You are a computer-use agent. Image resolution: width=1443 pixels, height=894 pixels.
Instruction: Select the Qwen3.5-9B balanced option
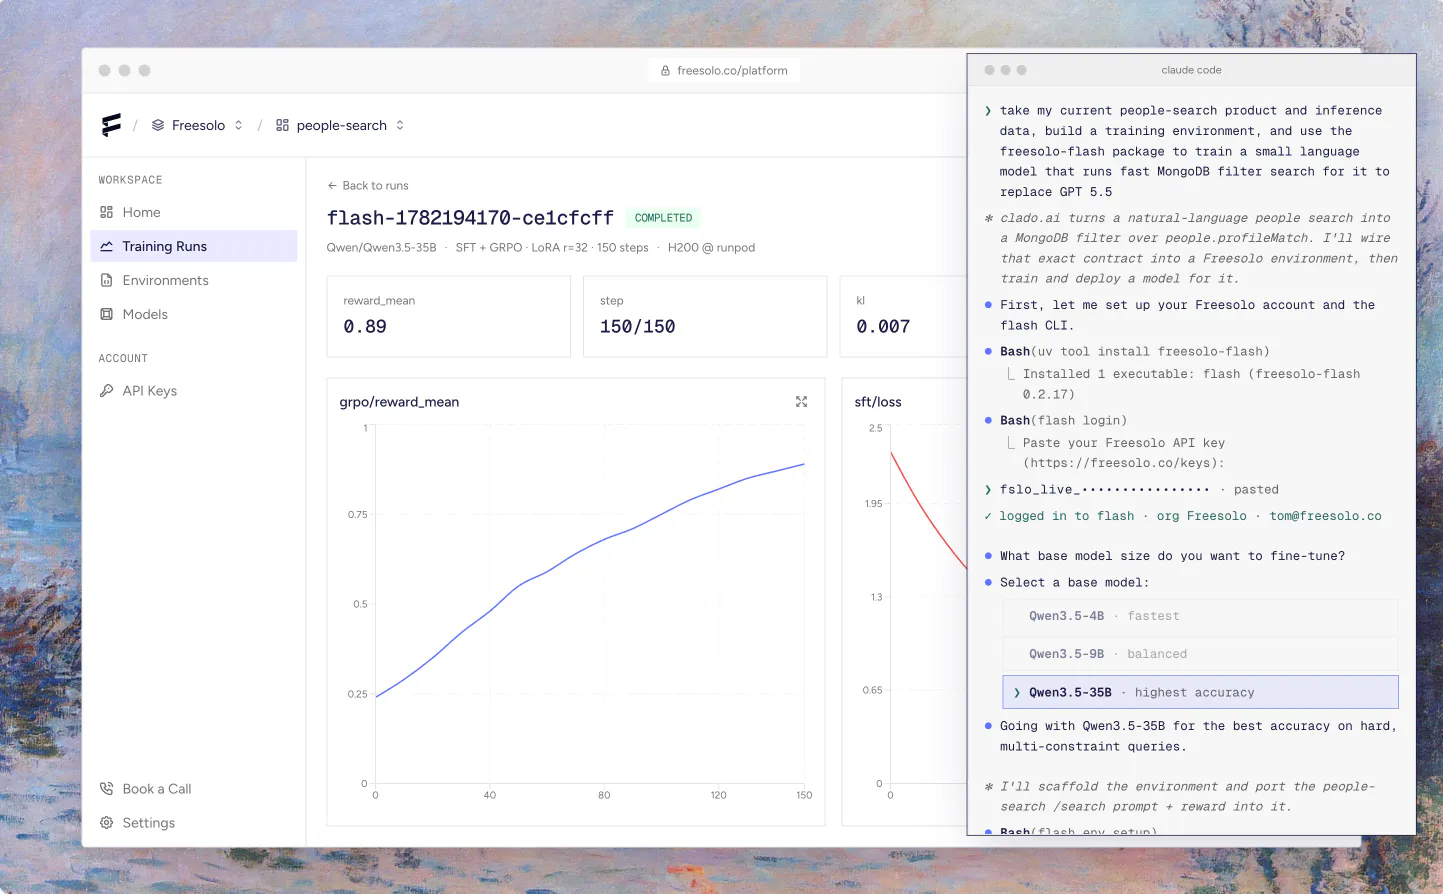(1200, 654)
